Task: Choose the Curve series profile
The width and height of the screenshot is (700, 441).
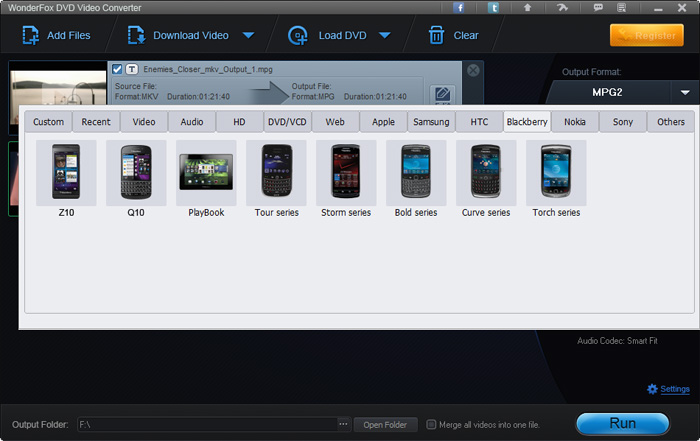Action: [486, 179]
